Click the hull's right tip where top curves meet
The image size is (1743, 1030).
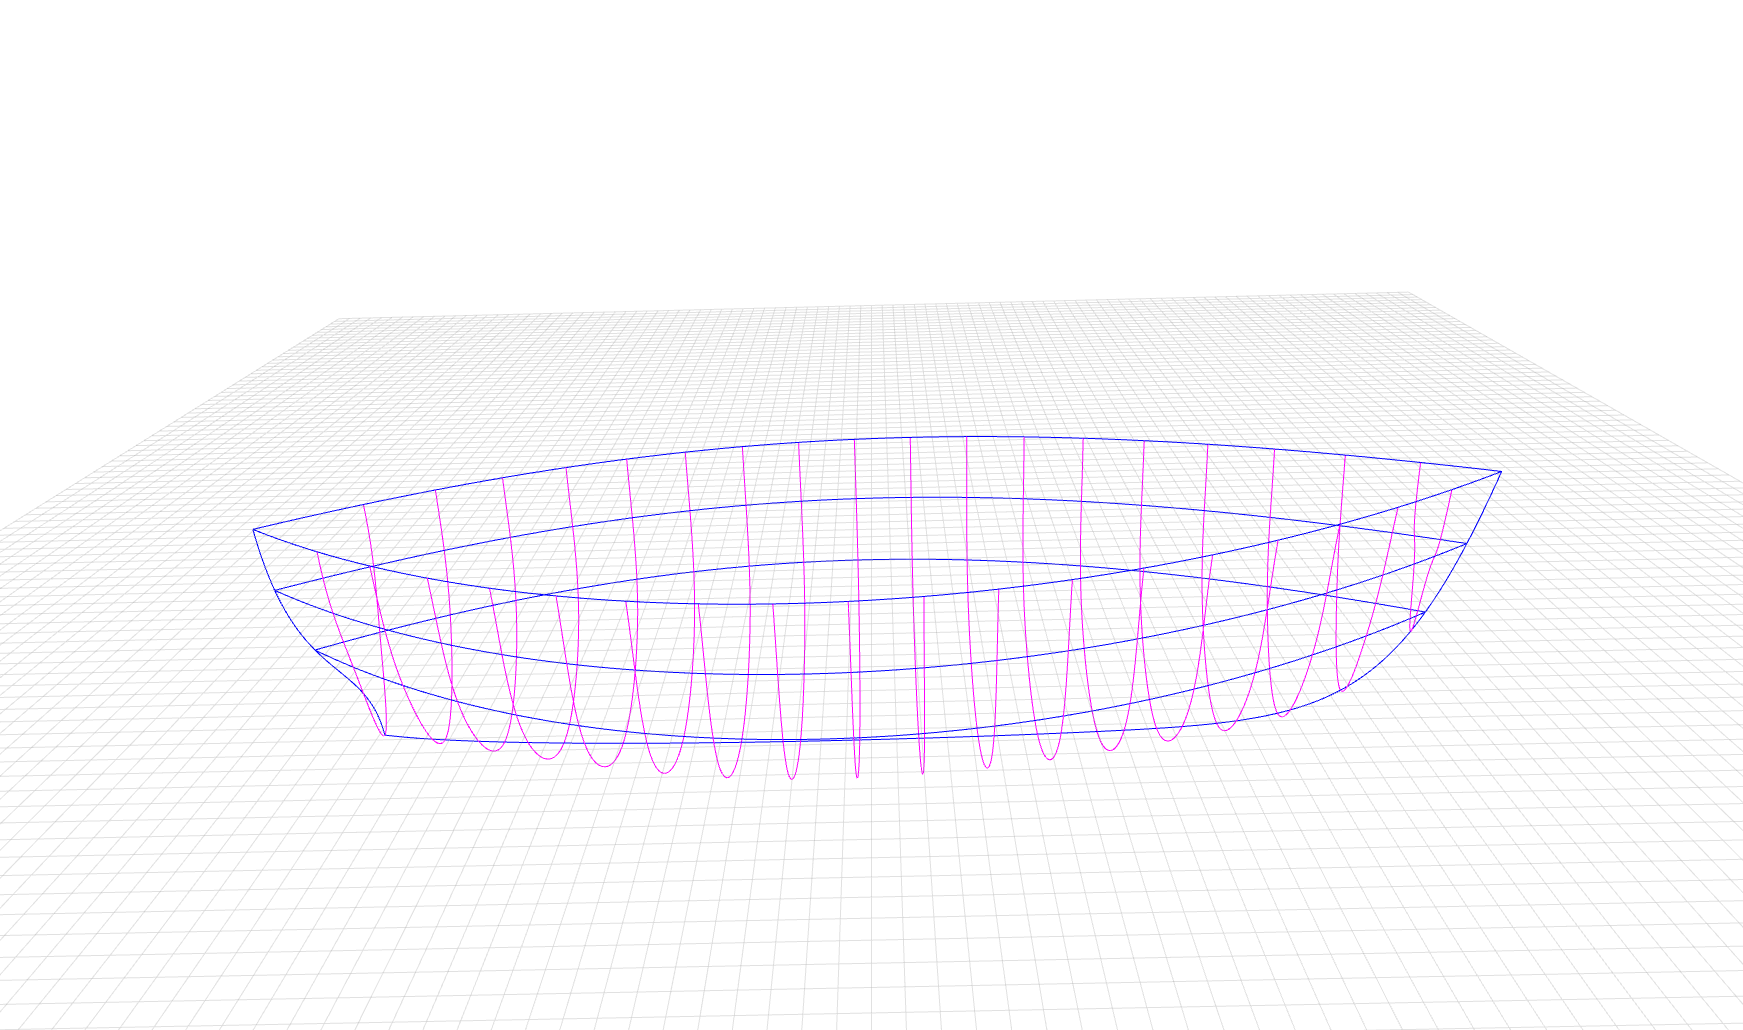point(1500,471)
